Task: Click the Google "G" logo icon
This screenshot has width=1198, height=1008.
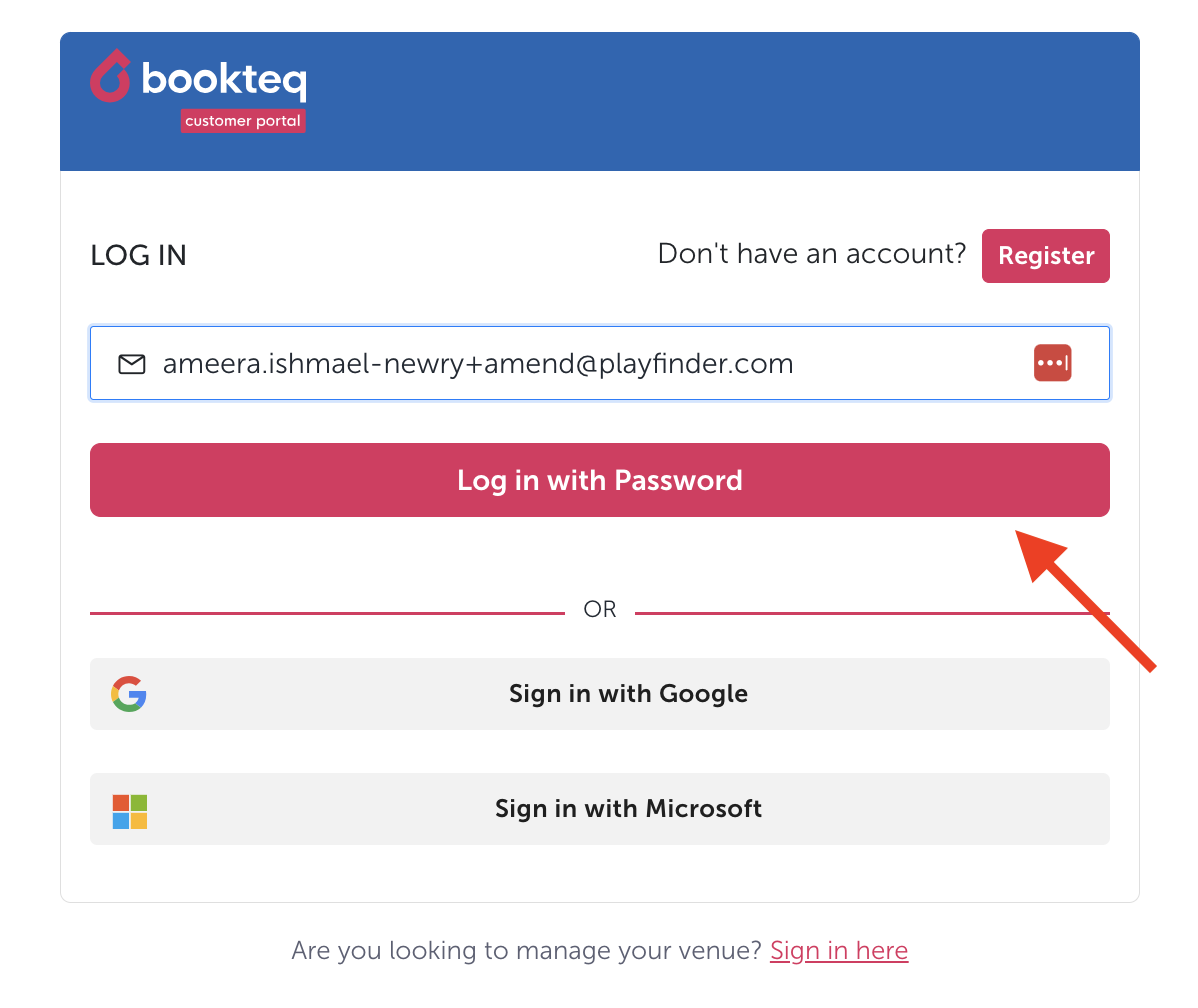Action: click(x=129, y=694)
